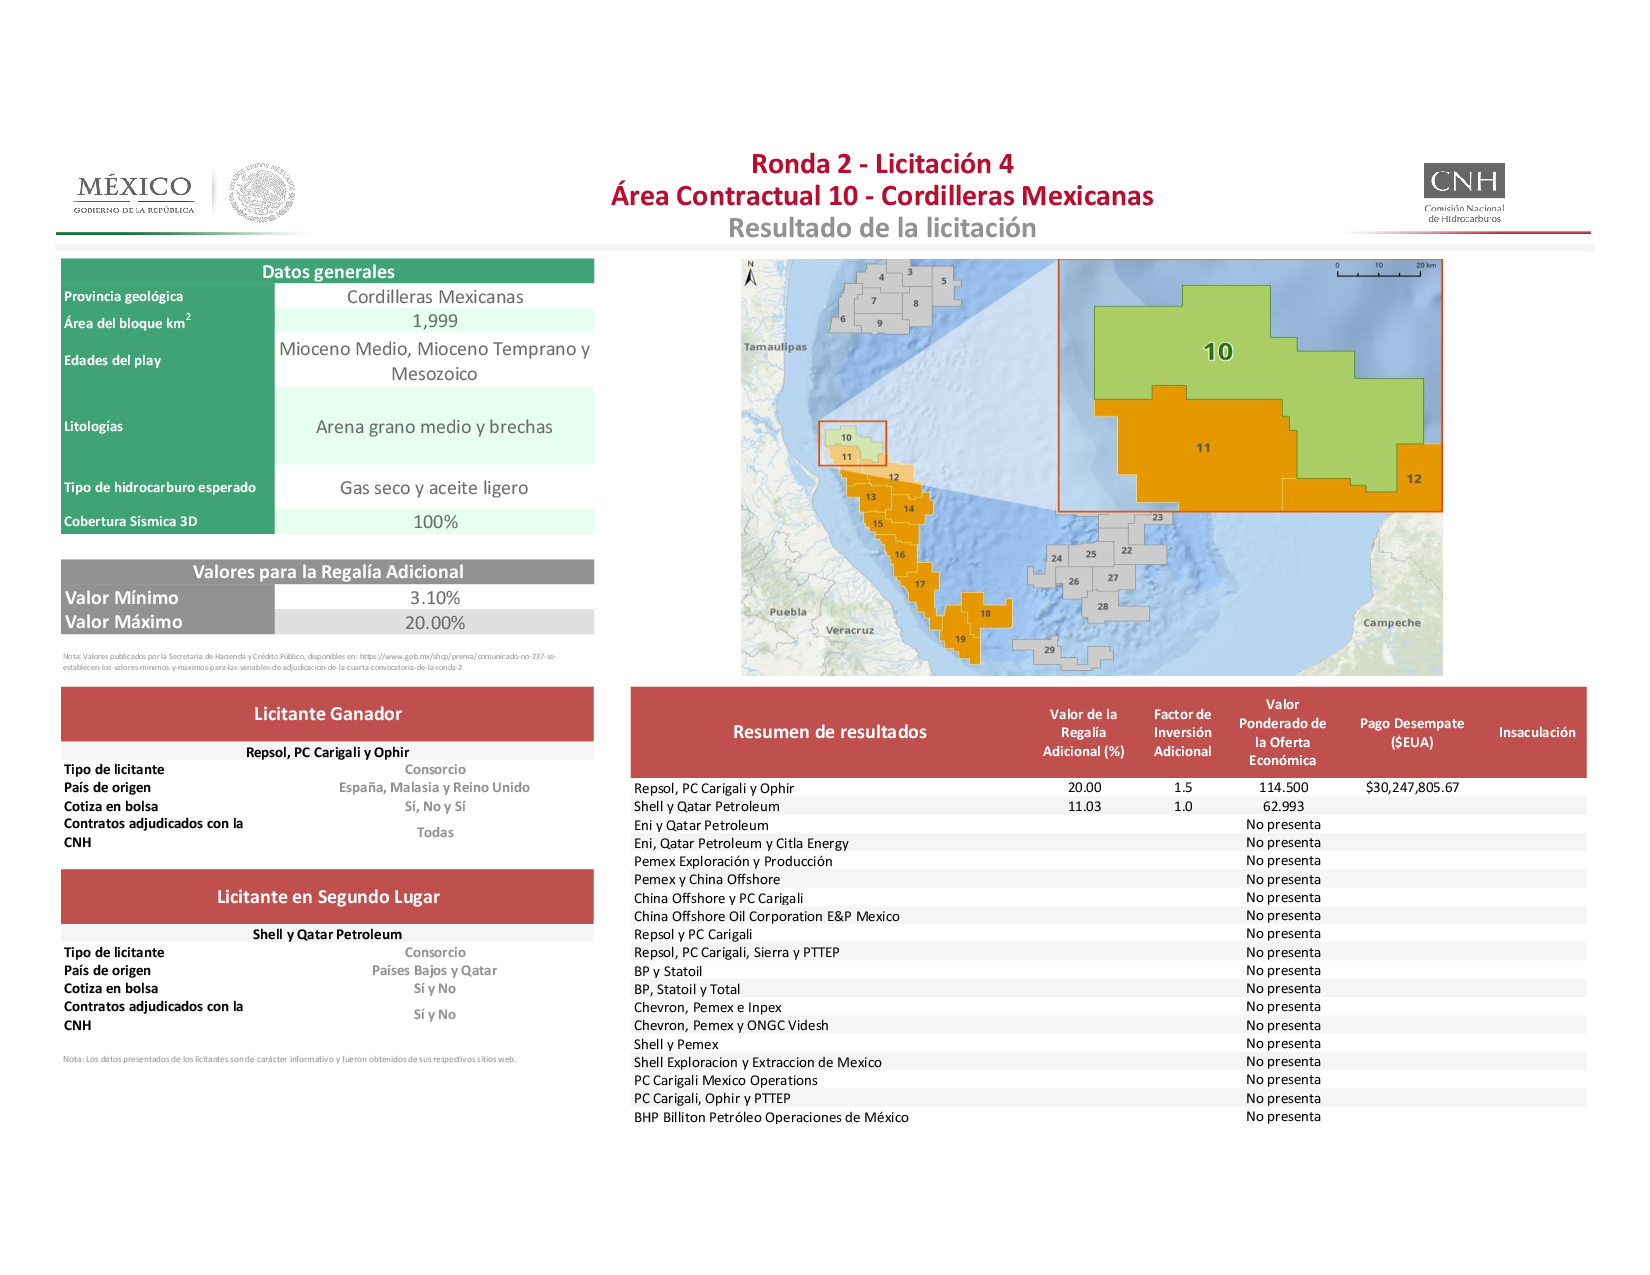
Task: Select orange block 11 in the inset map
Action: 1203,448
